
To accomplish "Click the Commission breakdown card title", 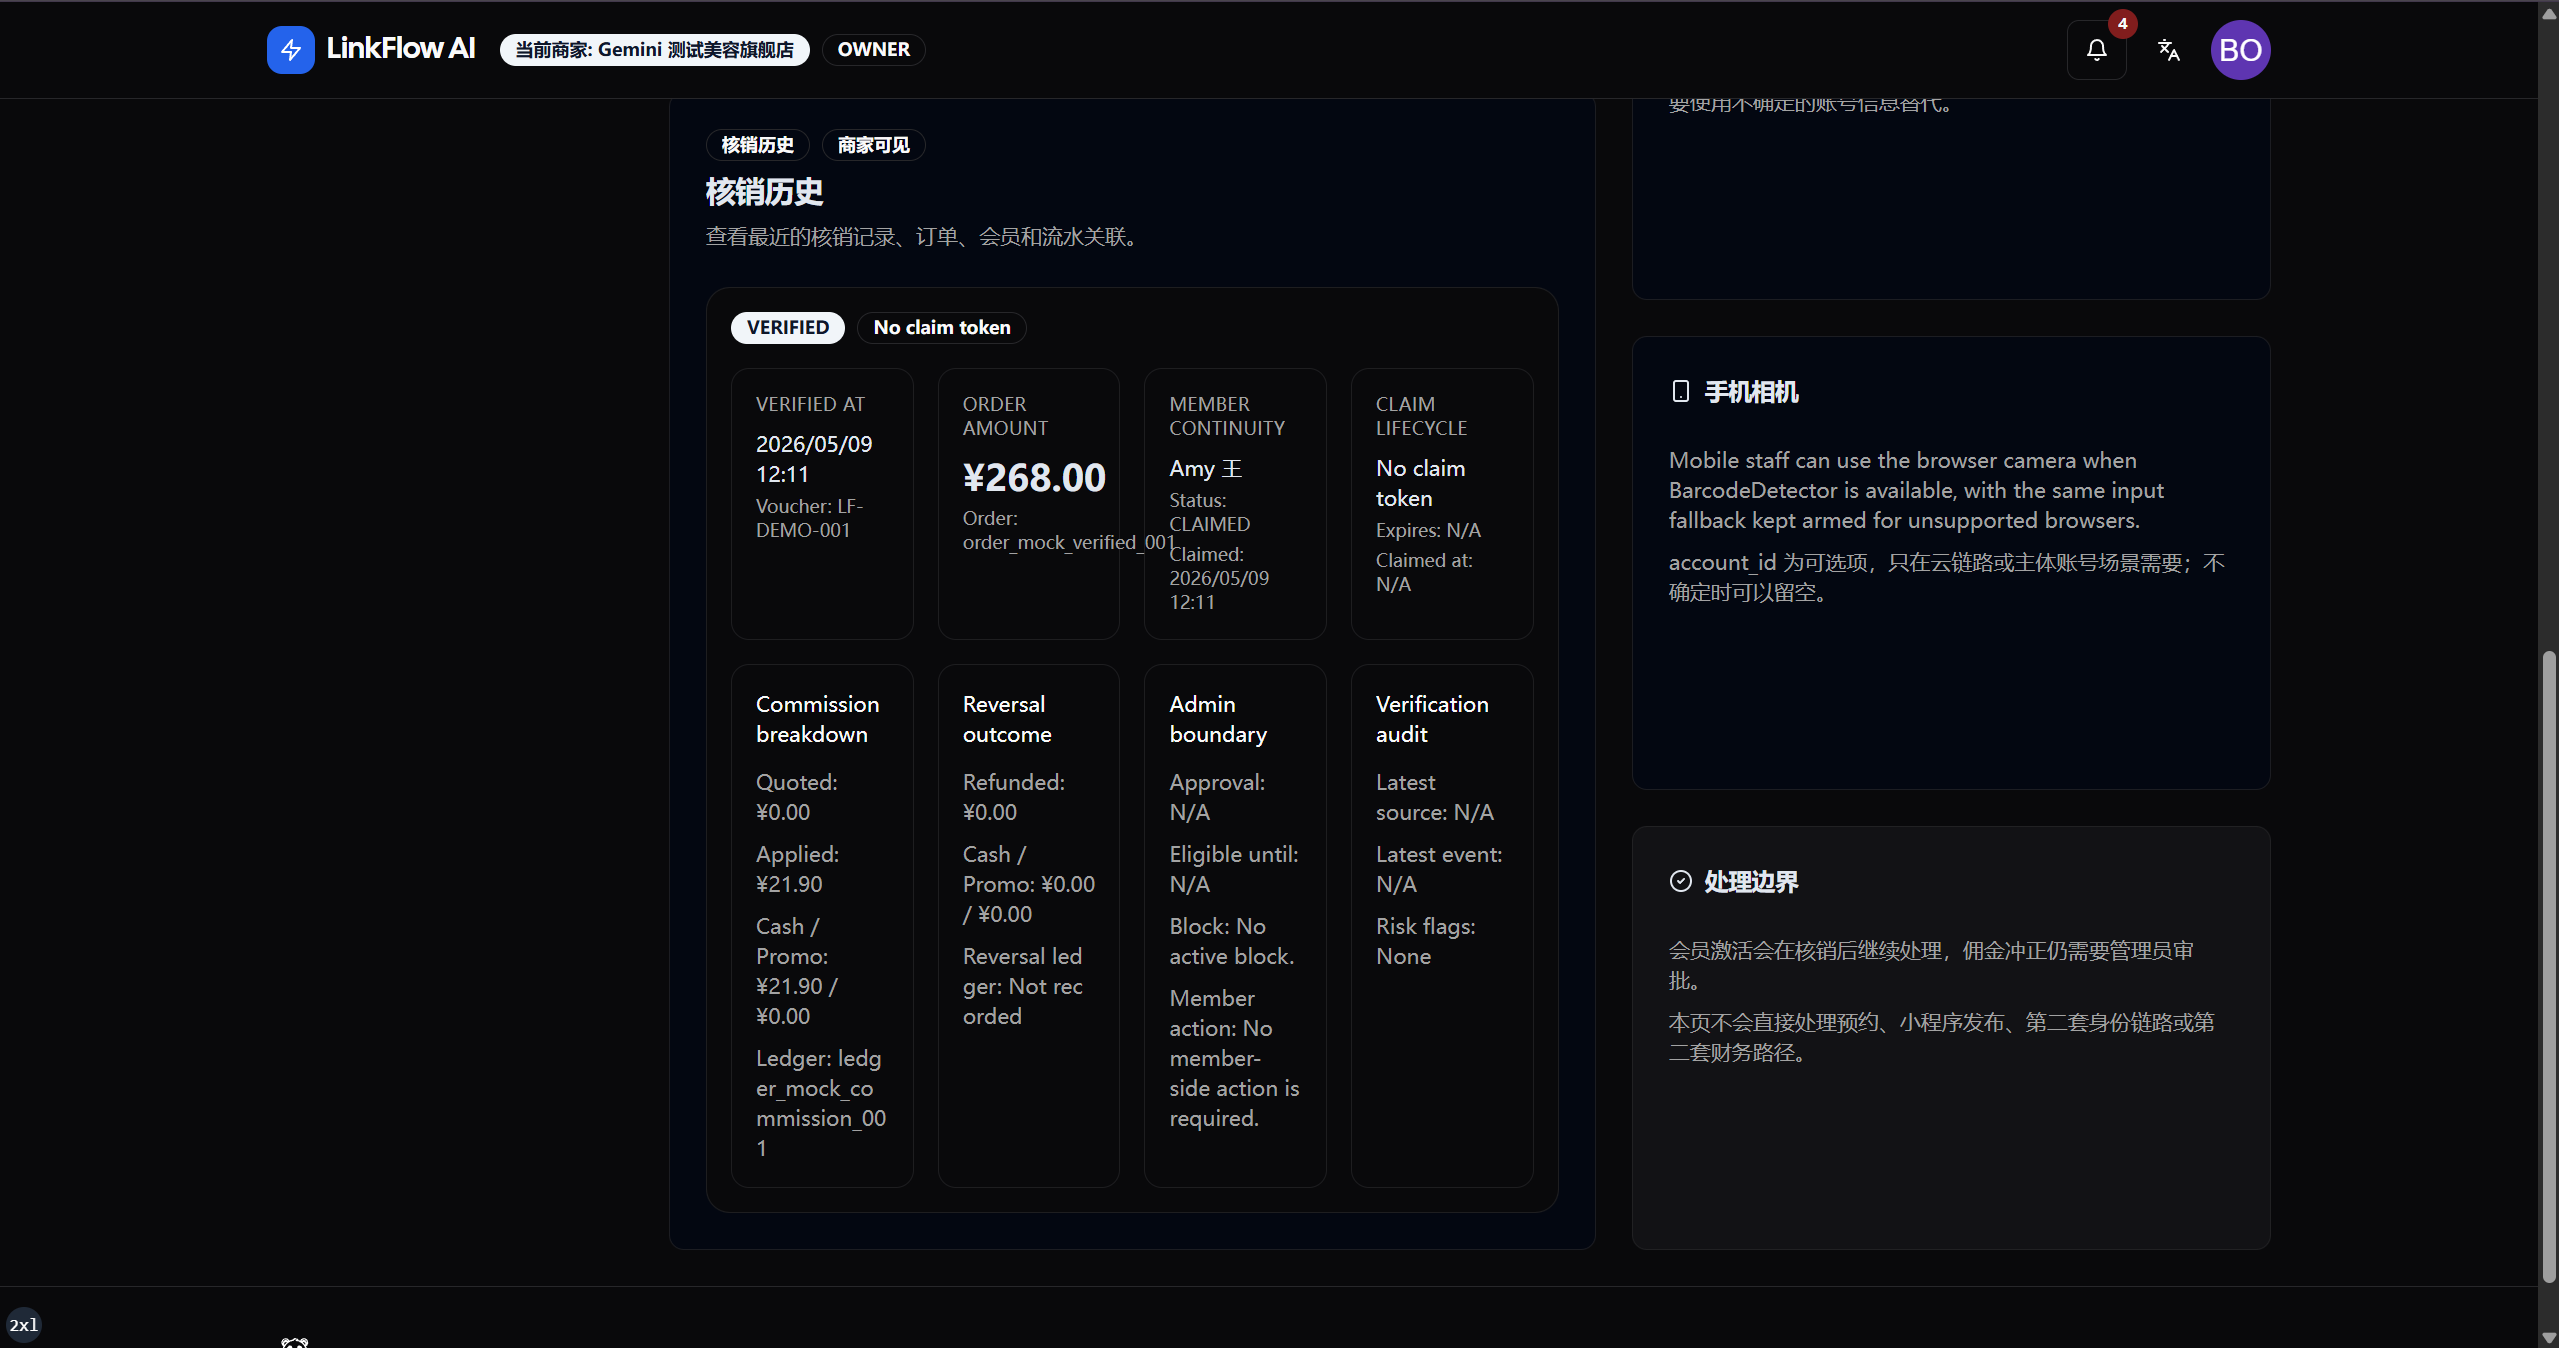I will coord(817,719).
